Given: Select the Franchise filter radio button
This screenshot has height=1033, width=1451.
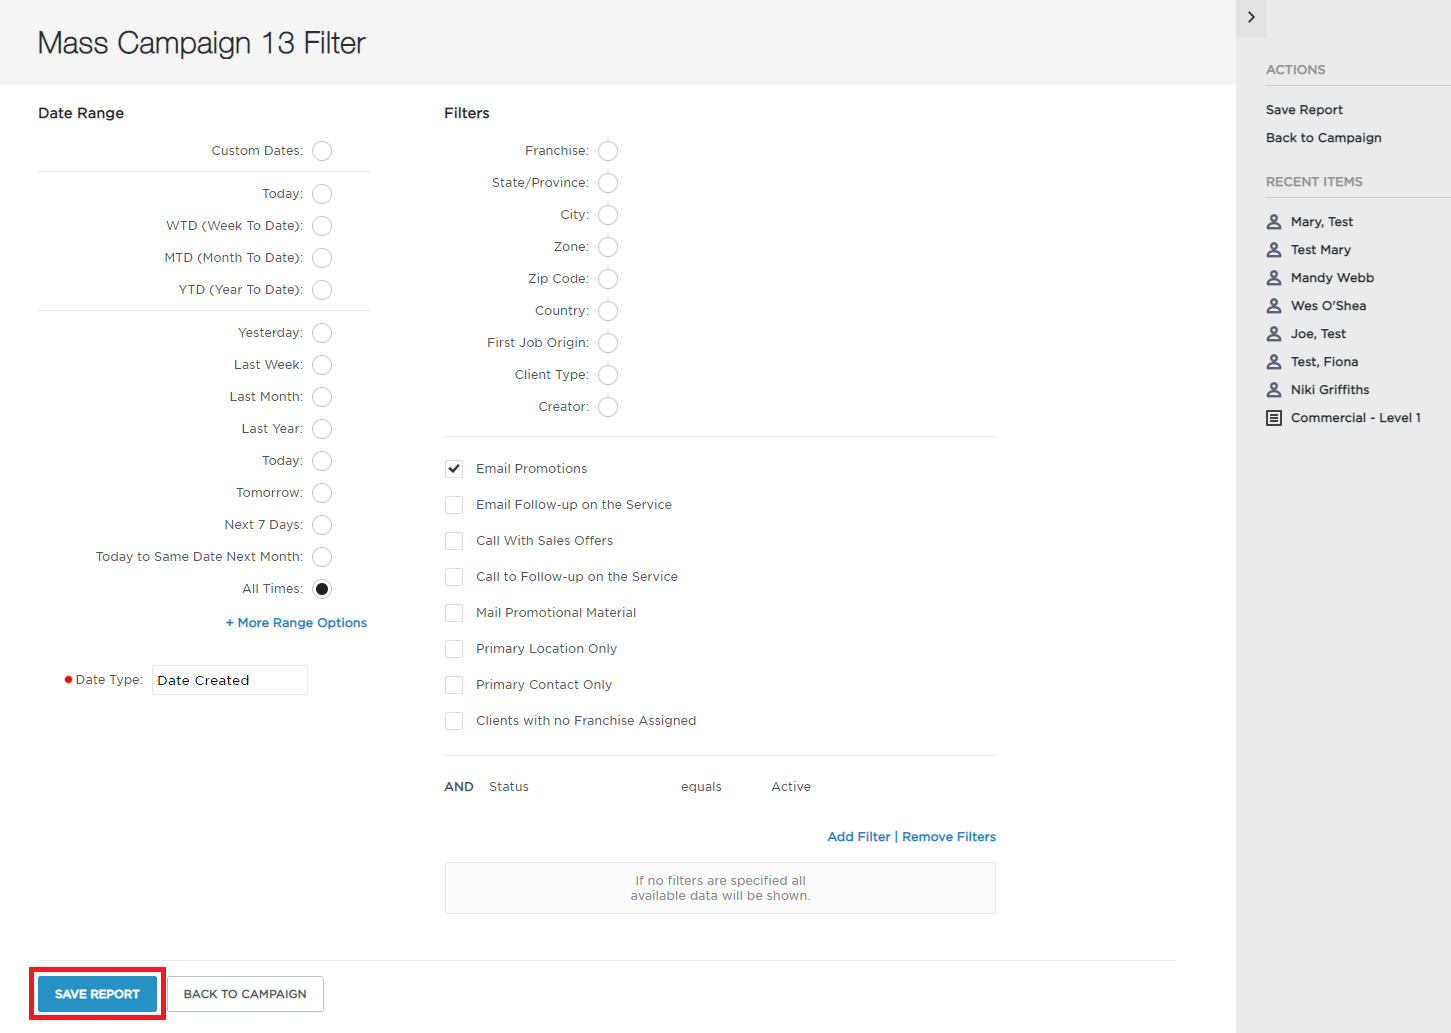Looking at the screenshot, I should pos(608,151).
